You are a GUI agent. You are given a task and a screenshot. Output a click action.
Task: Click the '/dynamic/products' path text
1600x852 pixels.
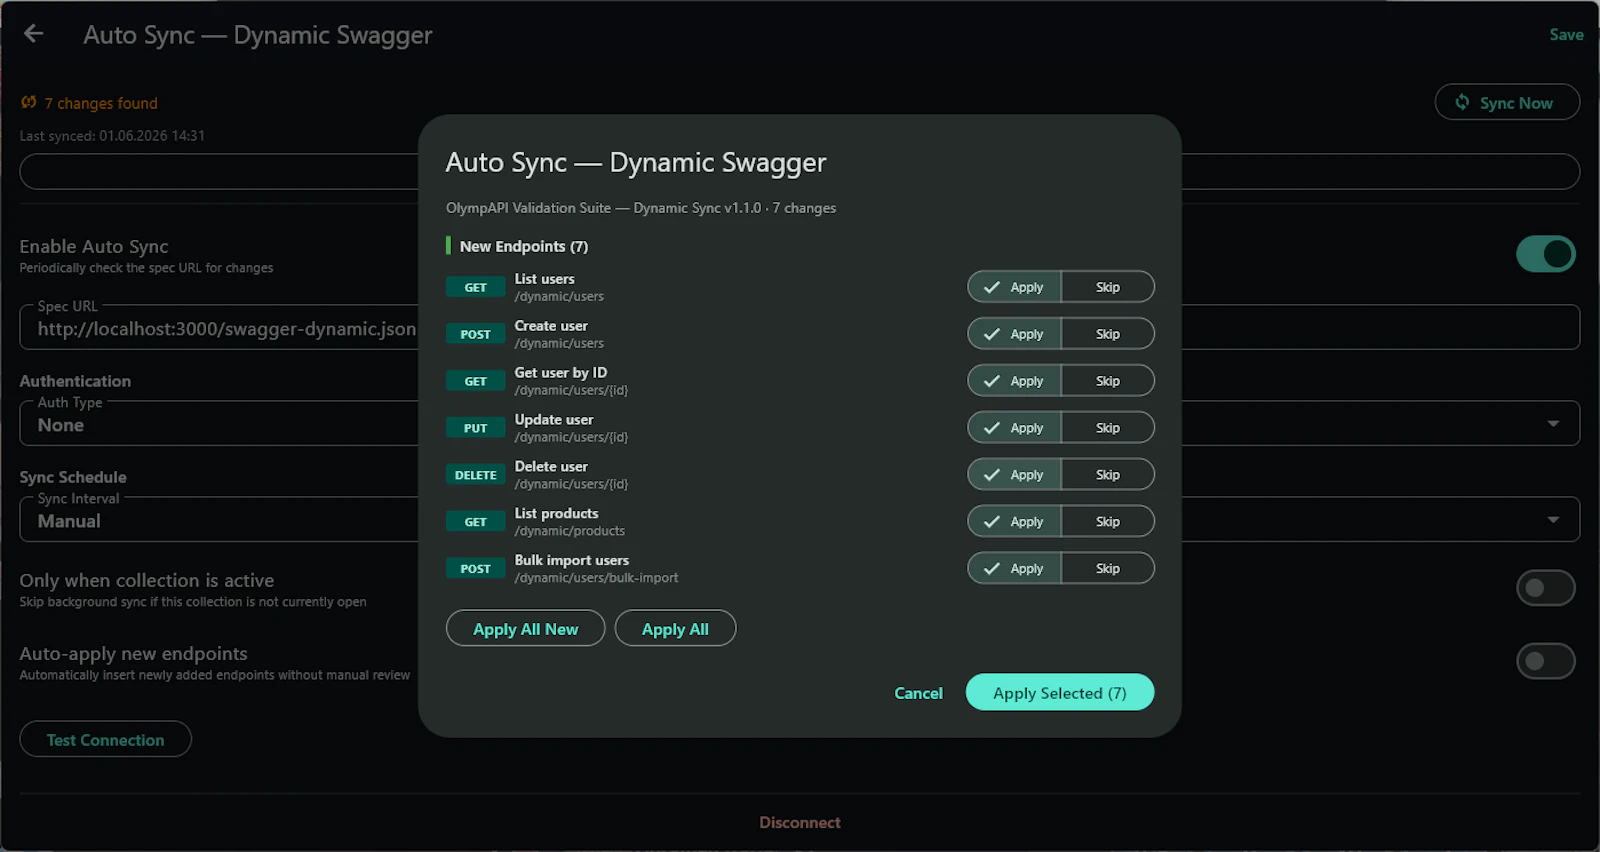[570, 531]
